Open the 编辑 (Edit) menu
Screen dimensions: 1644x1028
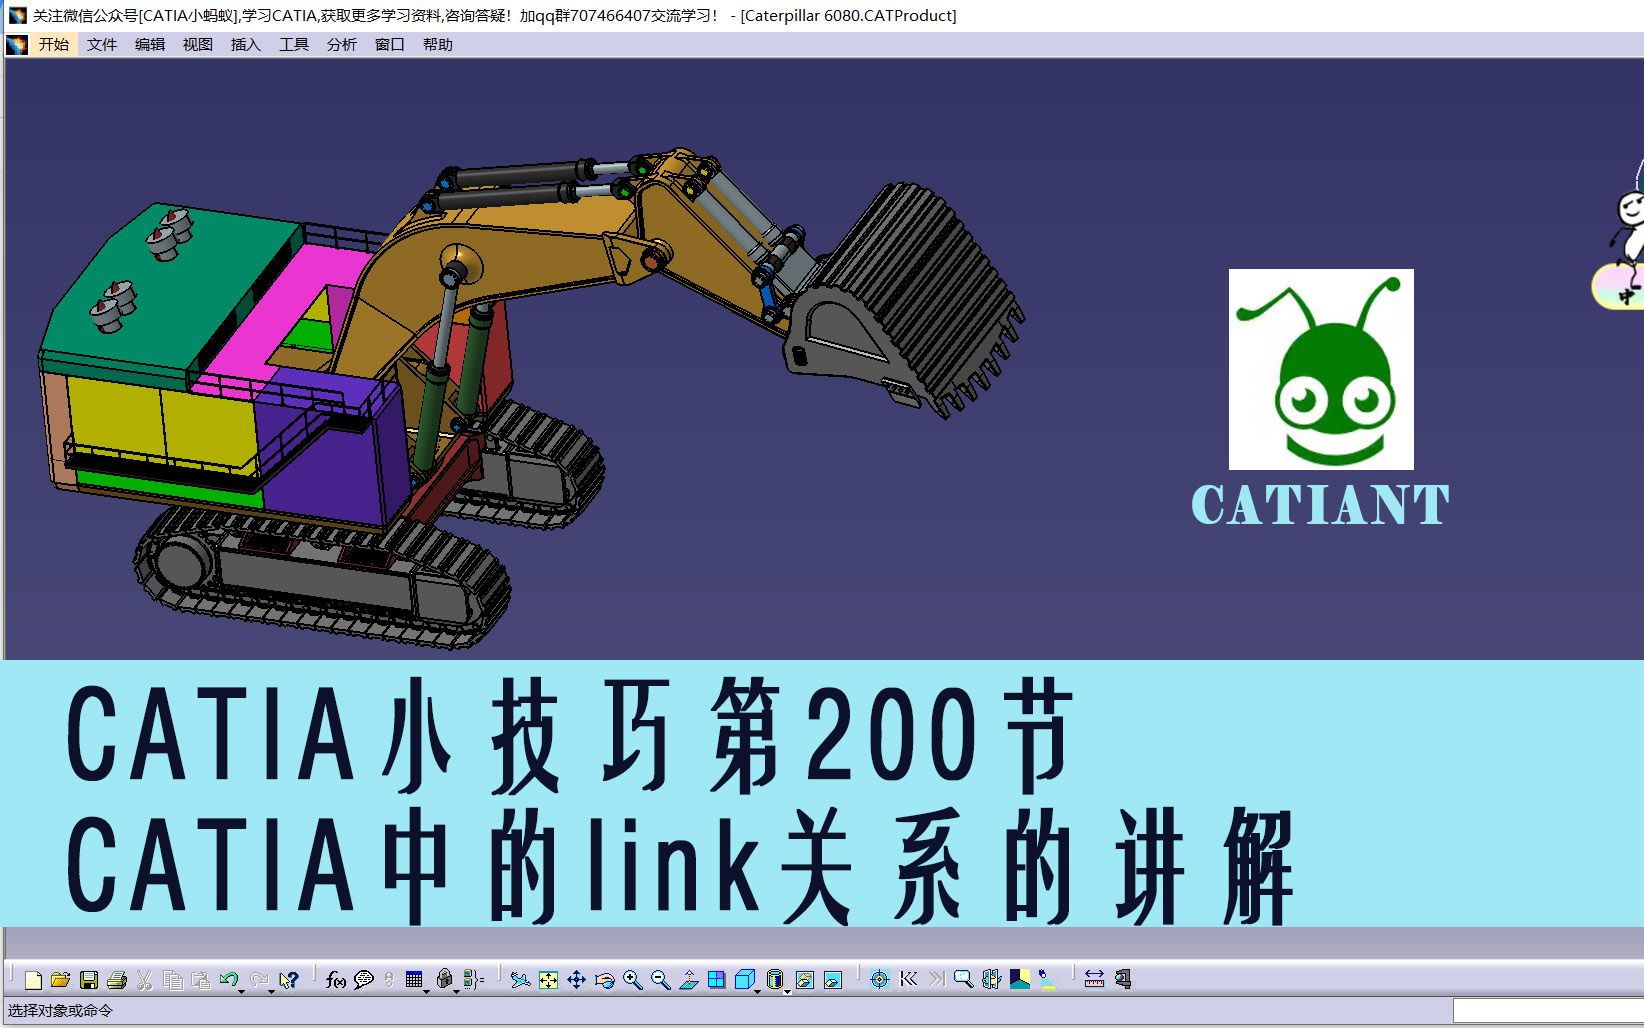point(150,44)
